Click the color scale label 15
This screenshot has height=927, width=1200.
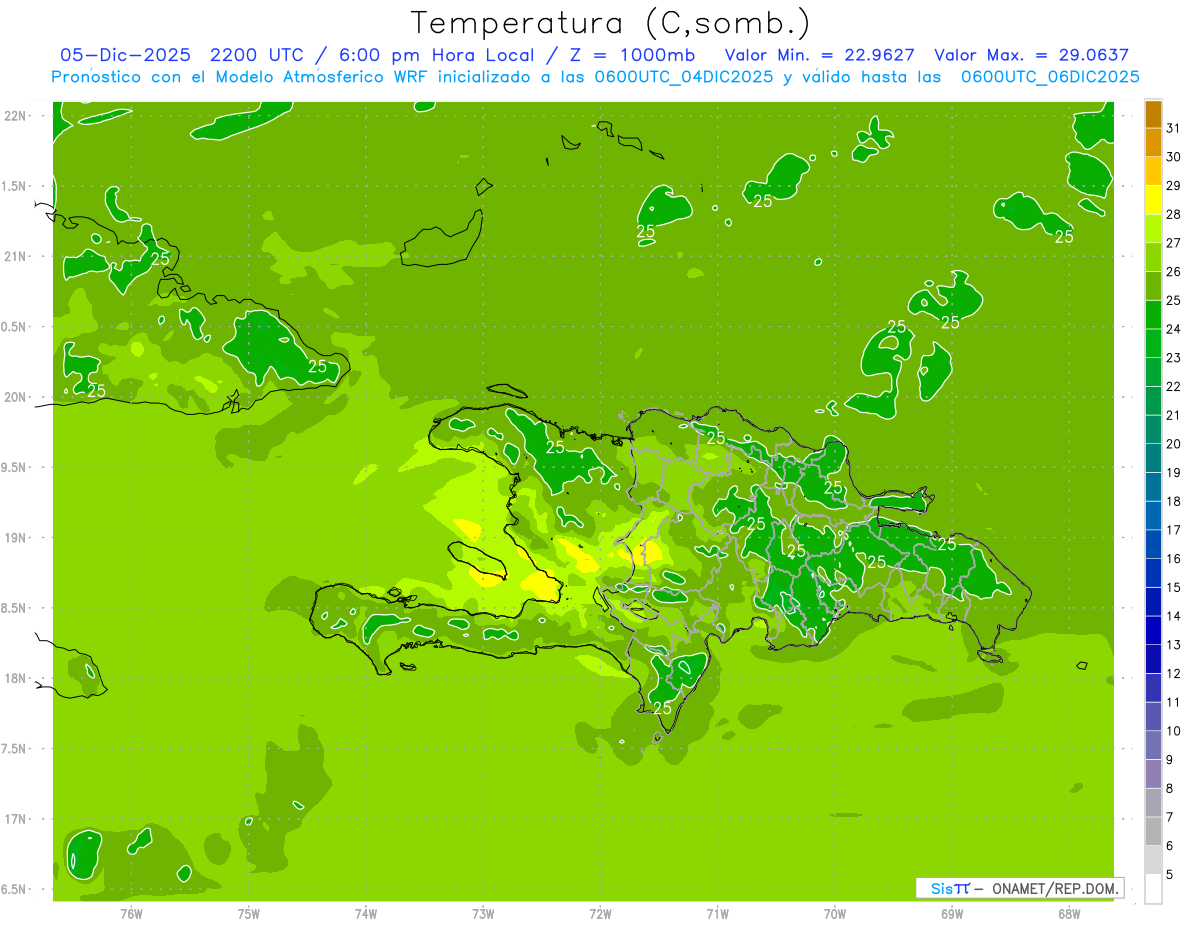(x=1174, y=588)
